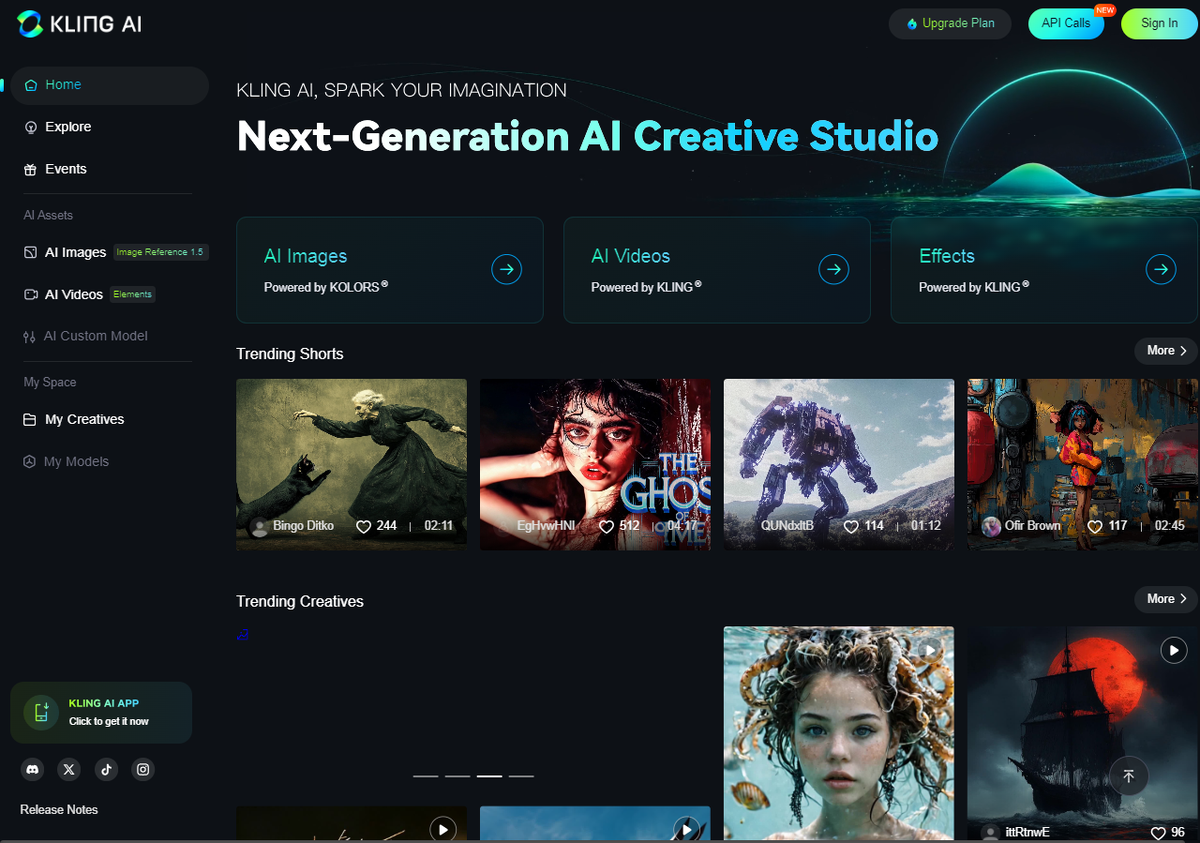Screen dimensions: 1200x843
Task: Open the AI Videos card arrow
Action: point(834,269)
